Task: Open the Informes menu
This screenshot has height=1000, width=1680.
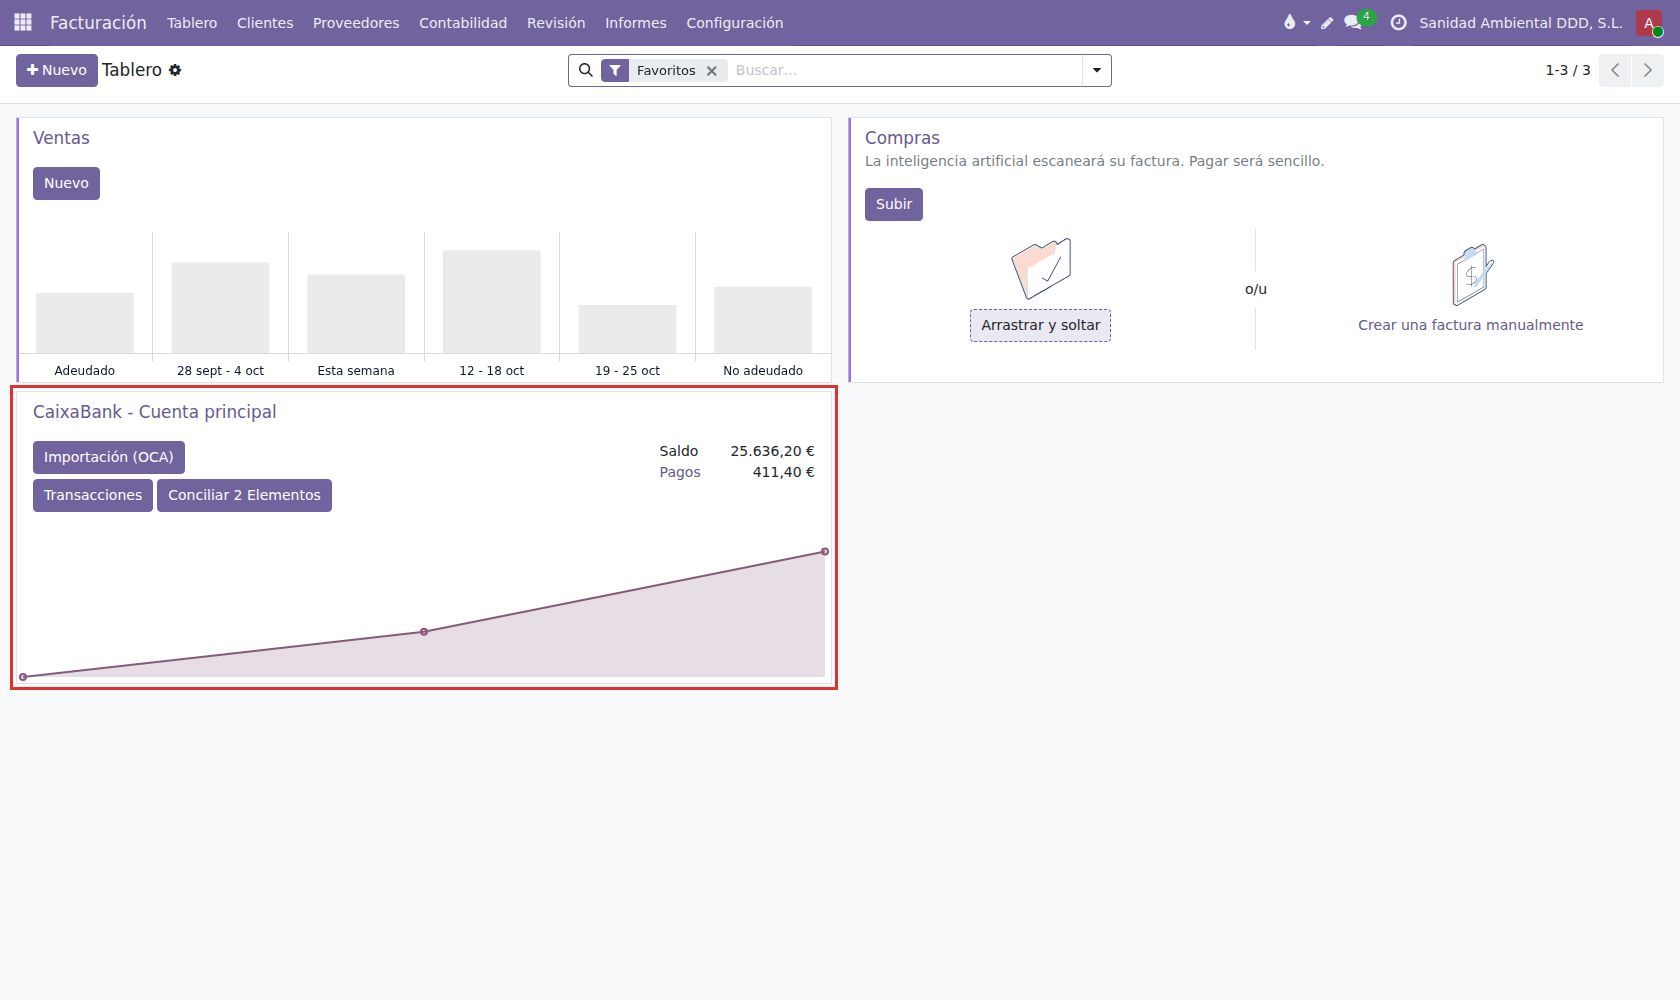Action: [x=636, y=23]
